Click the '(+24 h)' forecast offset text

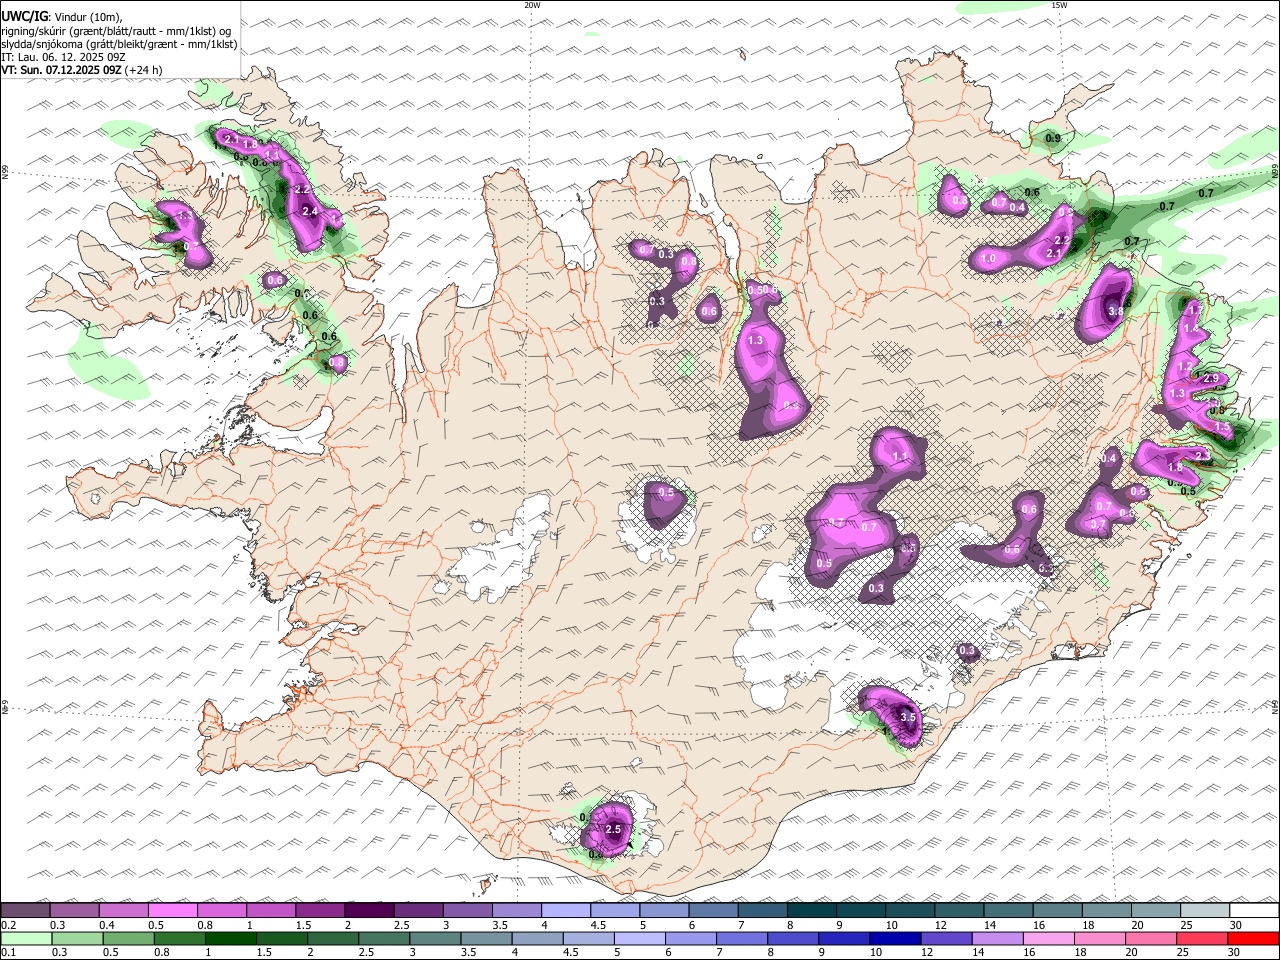tap(144, 70)
